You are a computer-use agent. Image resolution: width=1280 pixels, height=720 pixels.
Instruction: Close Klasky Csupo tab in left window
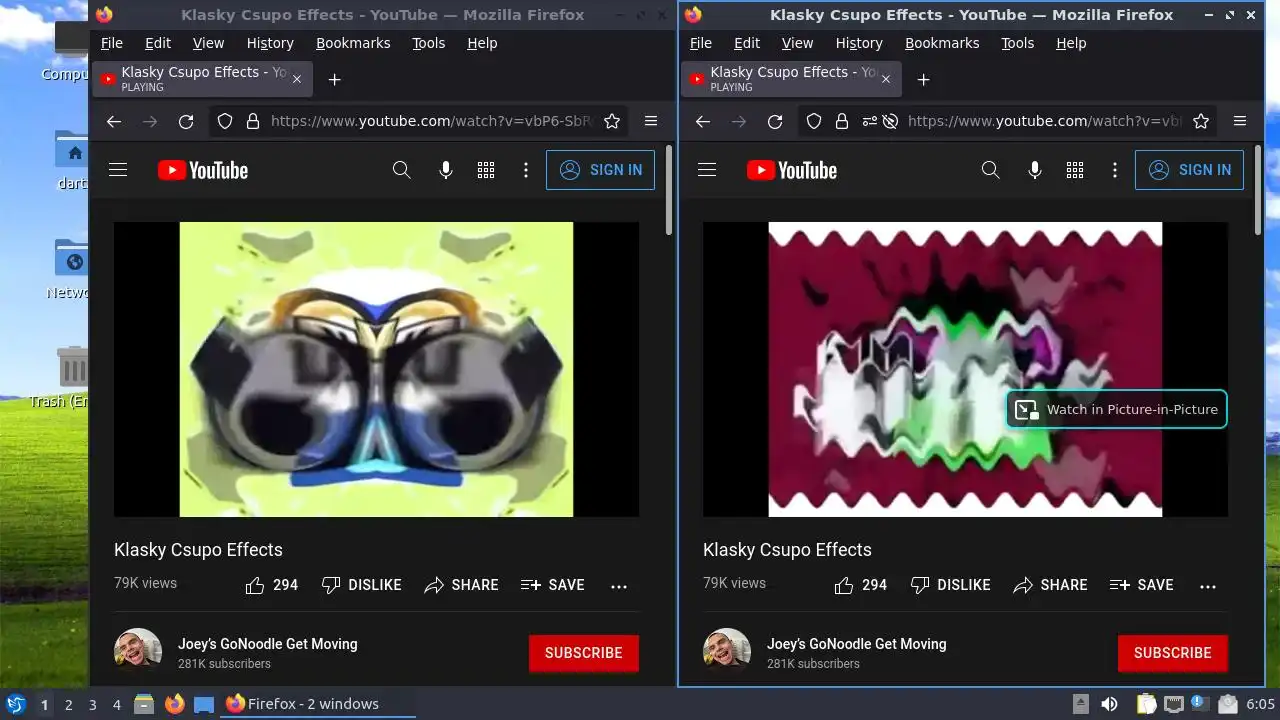[297, 79]
